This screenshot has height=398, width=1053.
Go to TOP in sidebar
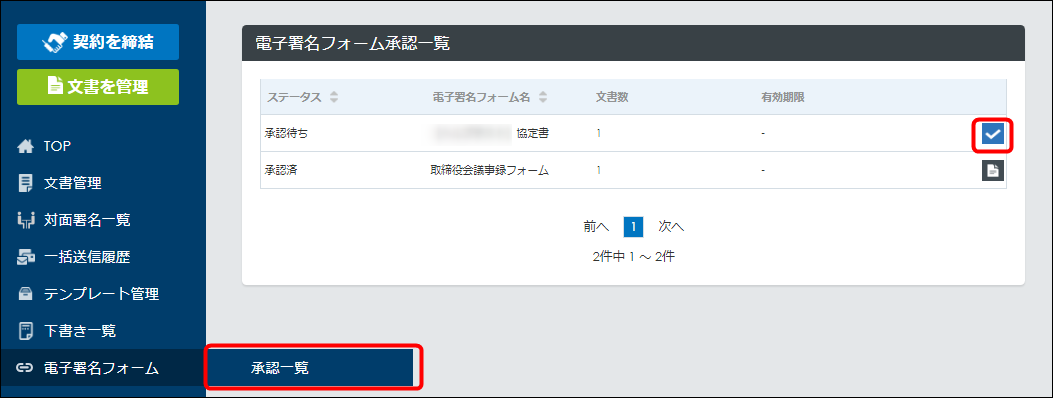tap(58, 146)
